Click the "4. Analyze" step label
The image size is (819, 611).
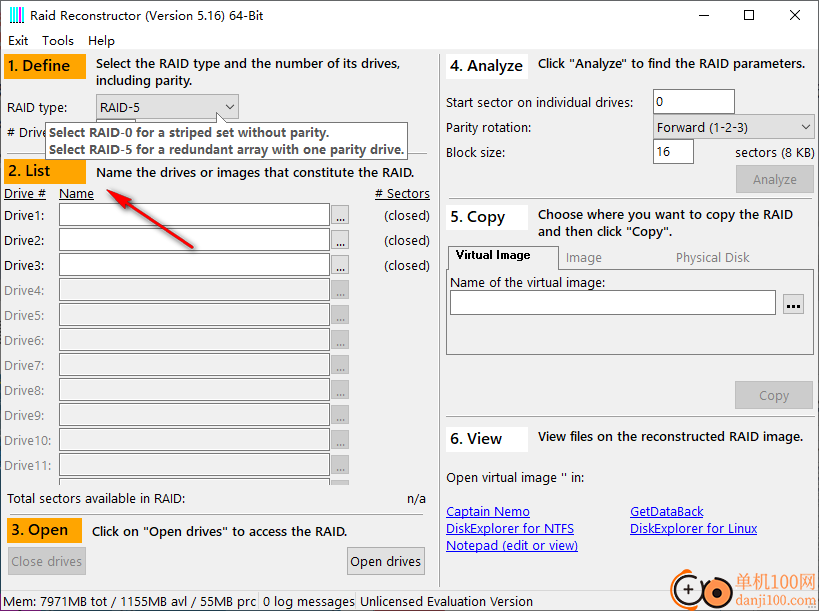click(x=487, y=66)
